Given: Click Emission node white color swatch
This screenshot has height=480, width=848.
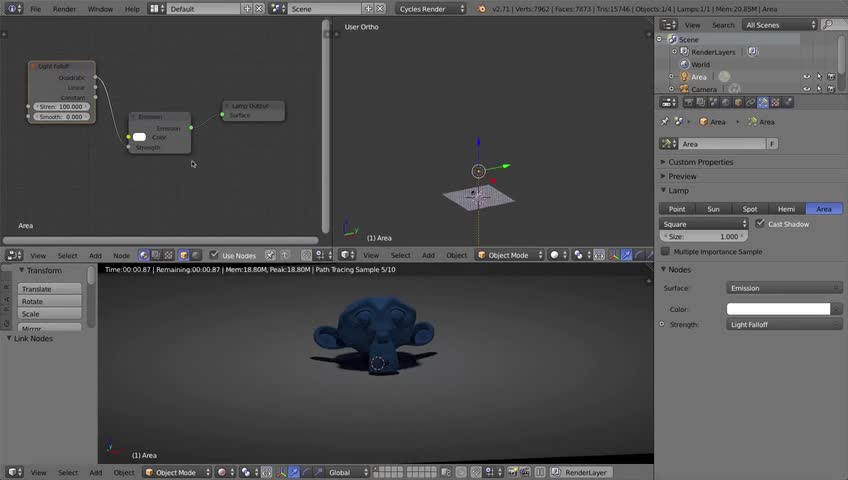Looking at the screenshot, I should pyautogui.click(x=140, y=137).
